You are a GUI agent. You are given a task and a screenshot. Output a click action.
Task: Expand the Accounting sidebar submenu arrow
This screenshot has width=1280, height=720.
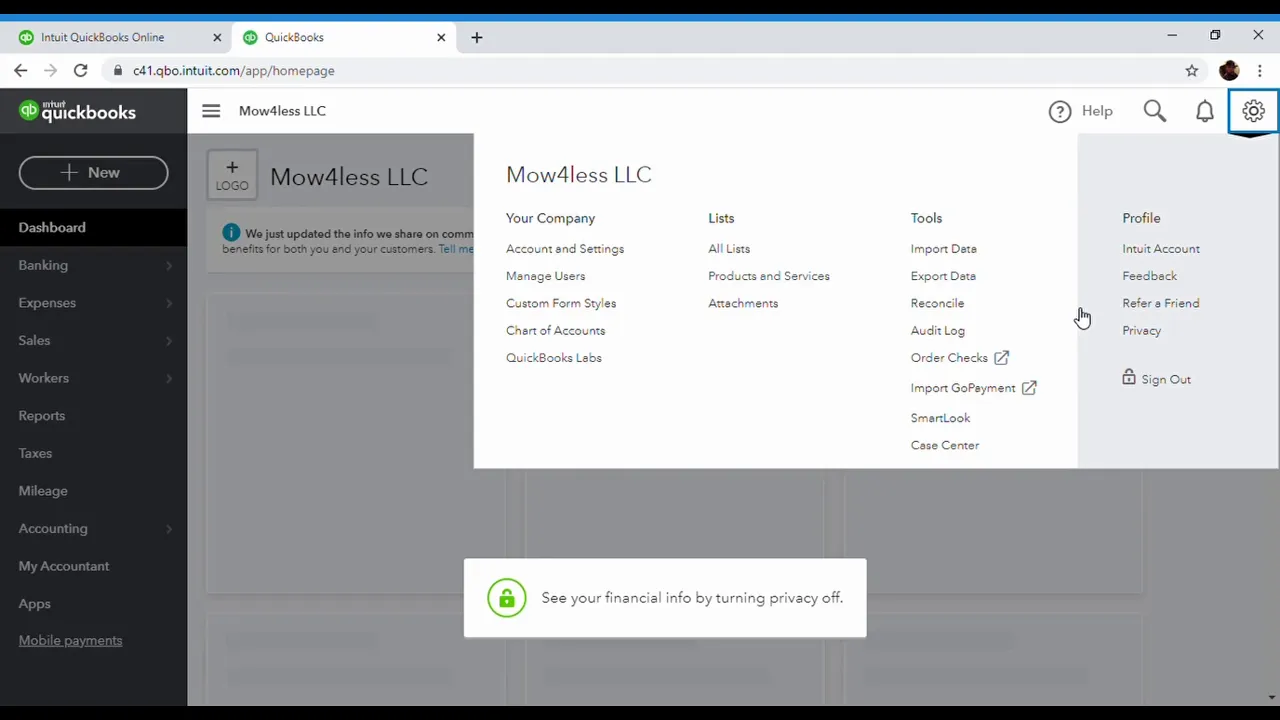tap(169, 529)
